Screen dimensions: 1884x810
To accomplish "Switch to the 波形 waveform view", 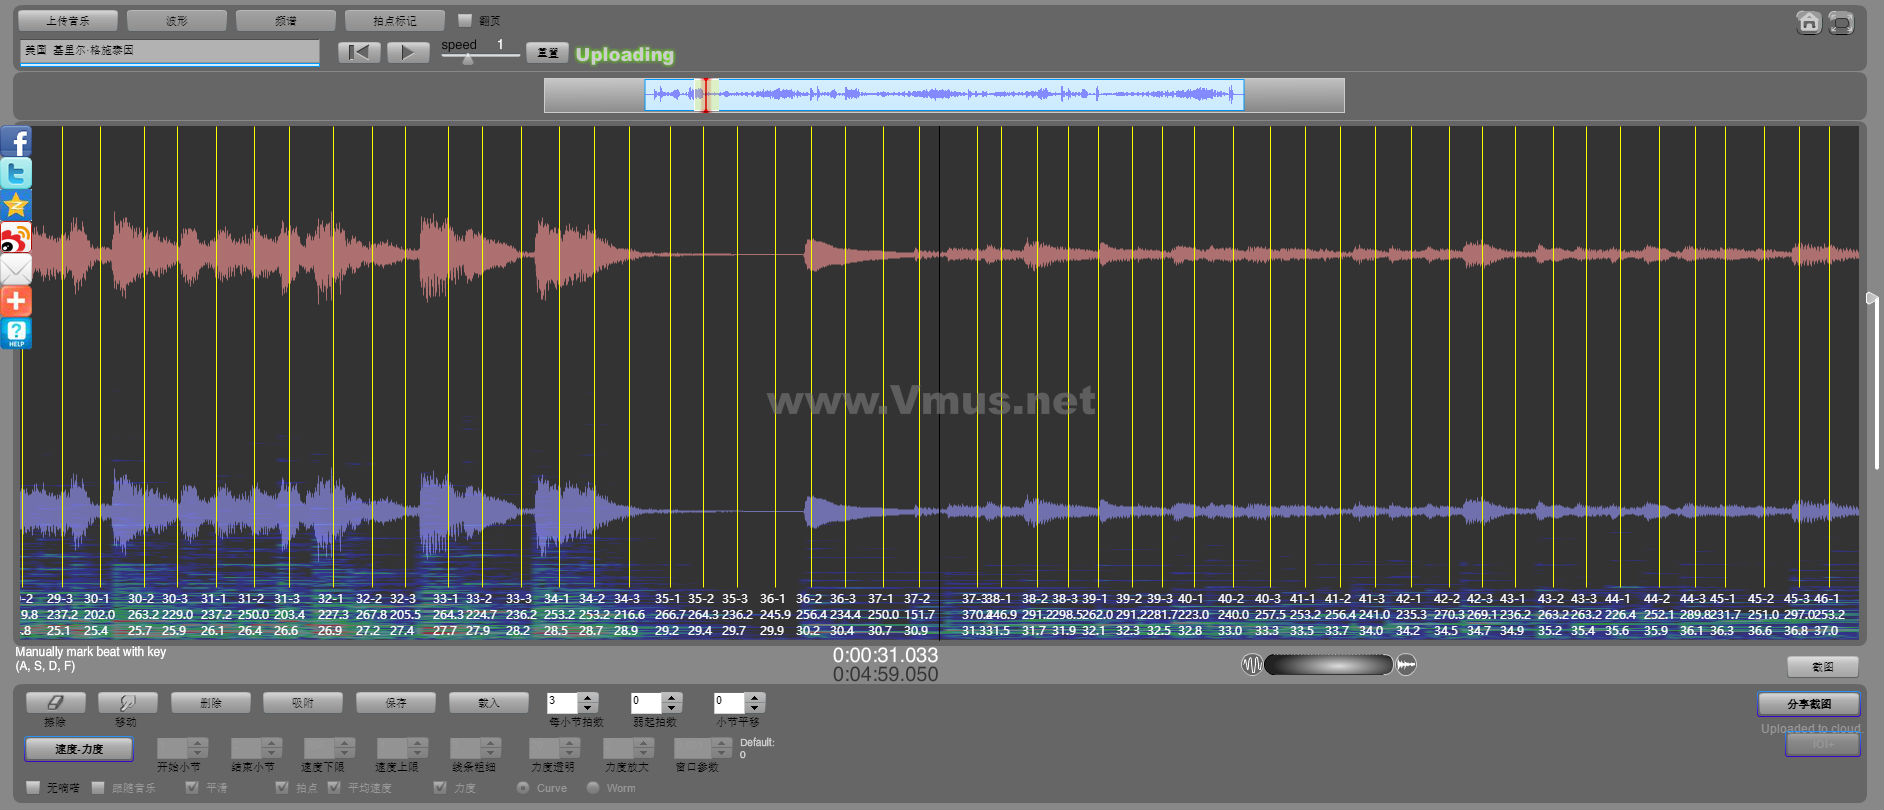I will [177, 20].
